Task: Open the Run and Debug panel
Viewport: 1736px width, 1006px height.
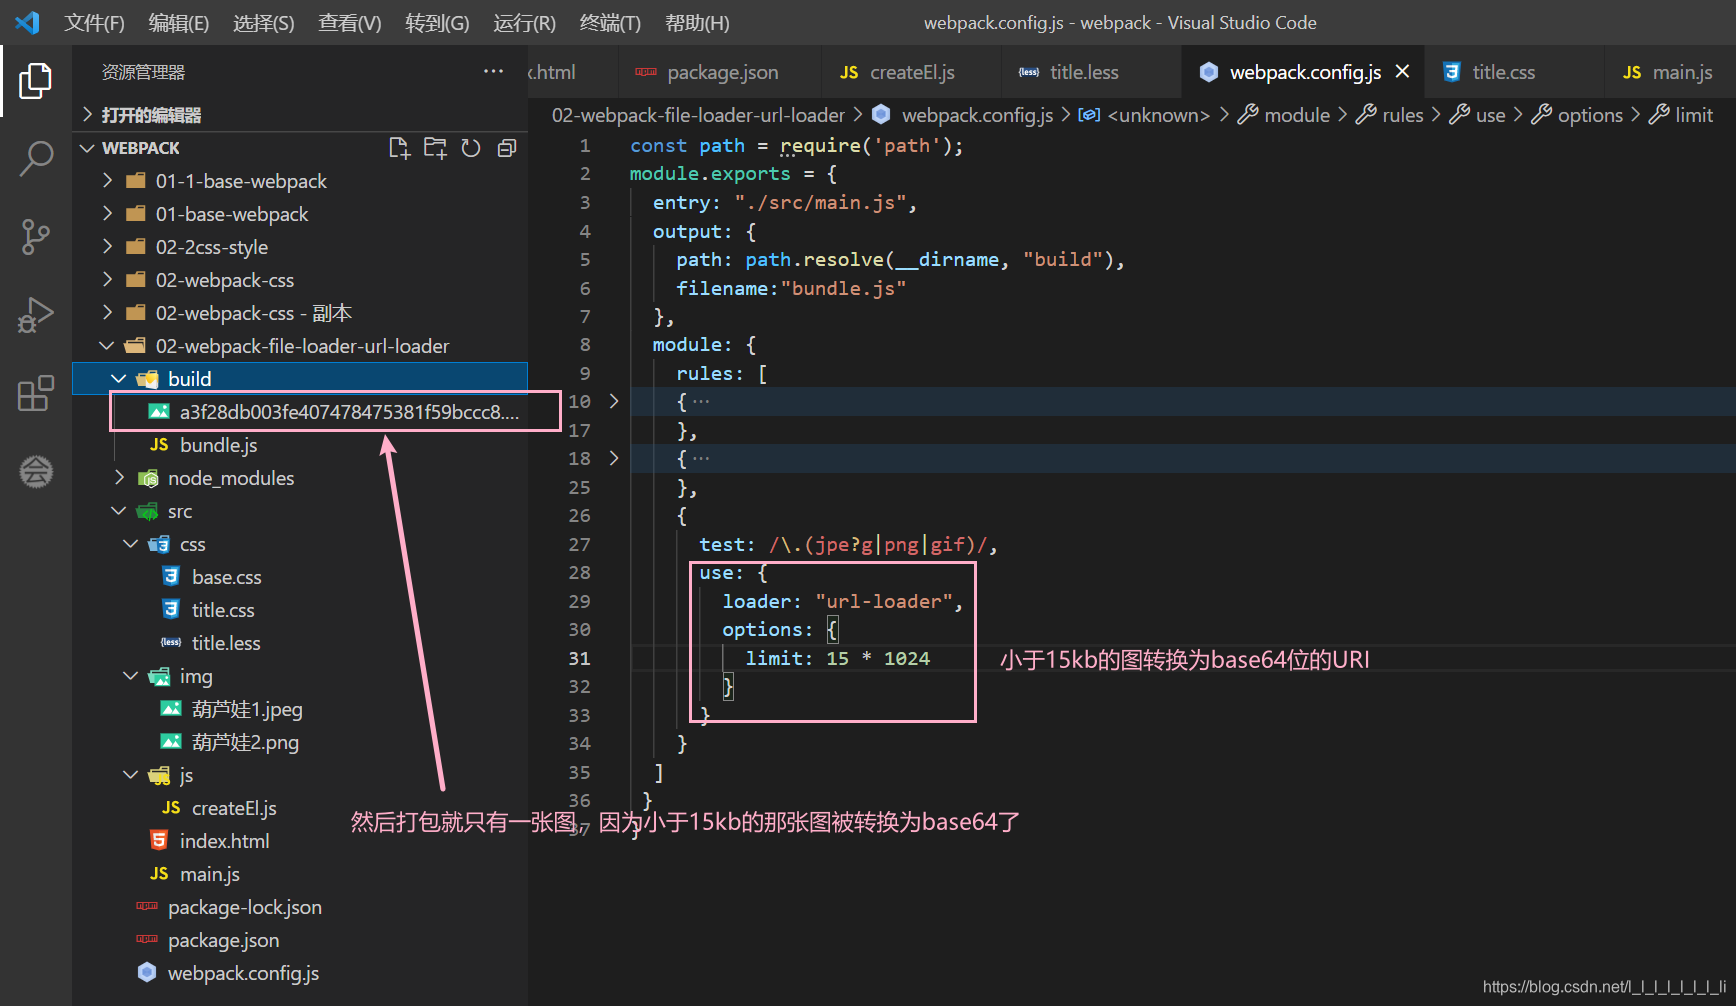Action: point(36,315)
